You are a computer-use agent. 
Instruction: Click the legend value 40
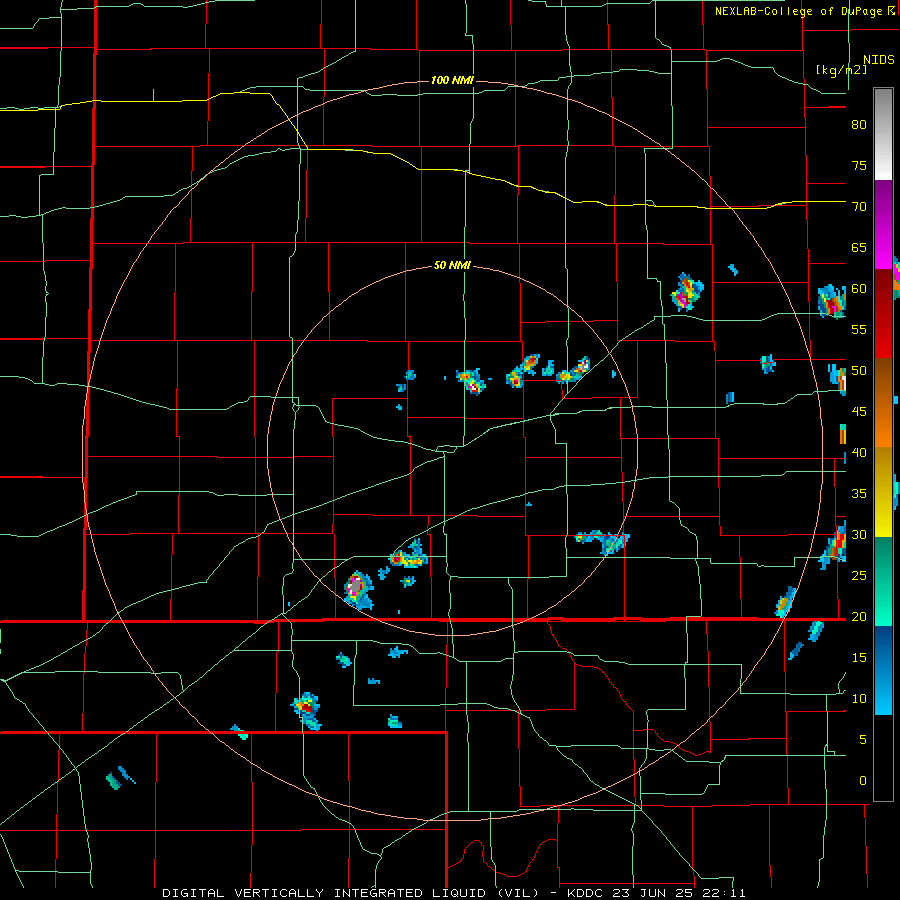tap(859, 452)
